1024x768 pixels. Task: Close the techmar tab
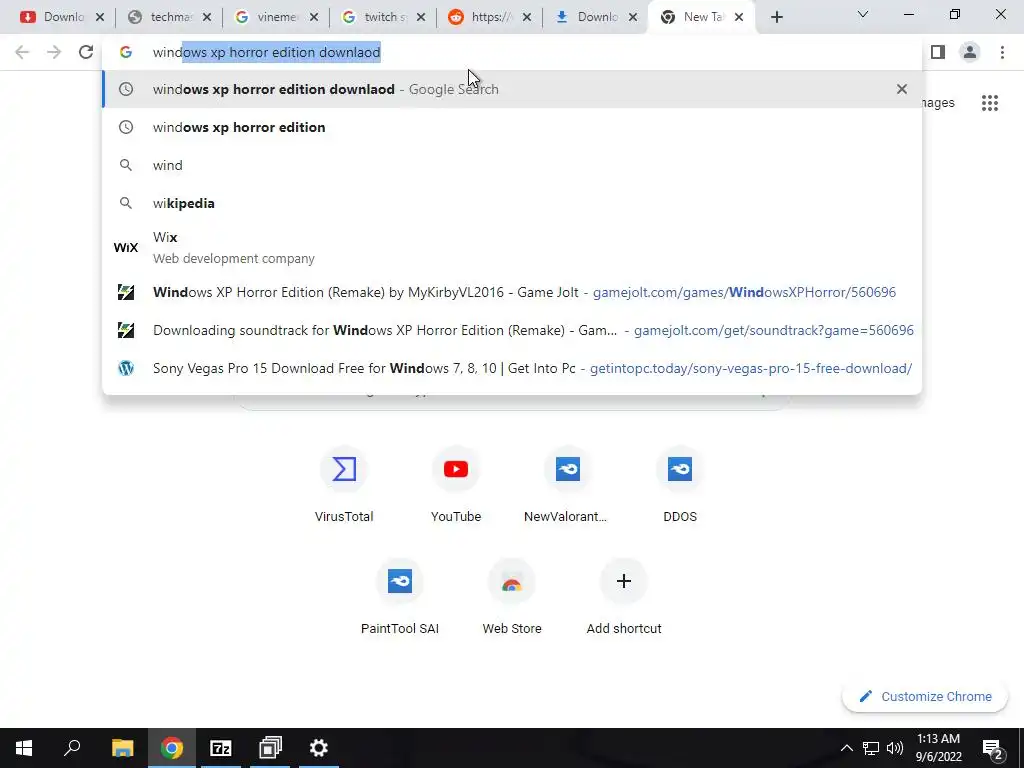coord(207,18)
